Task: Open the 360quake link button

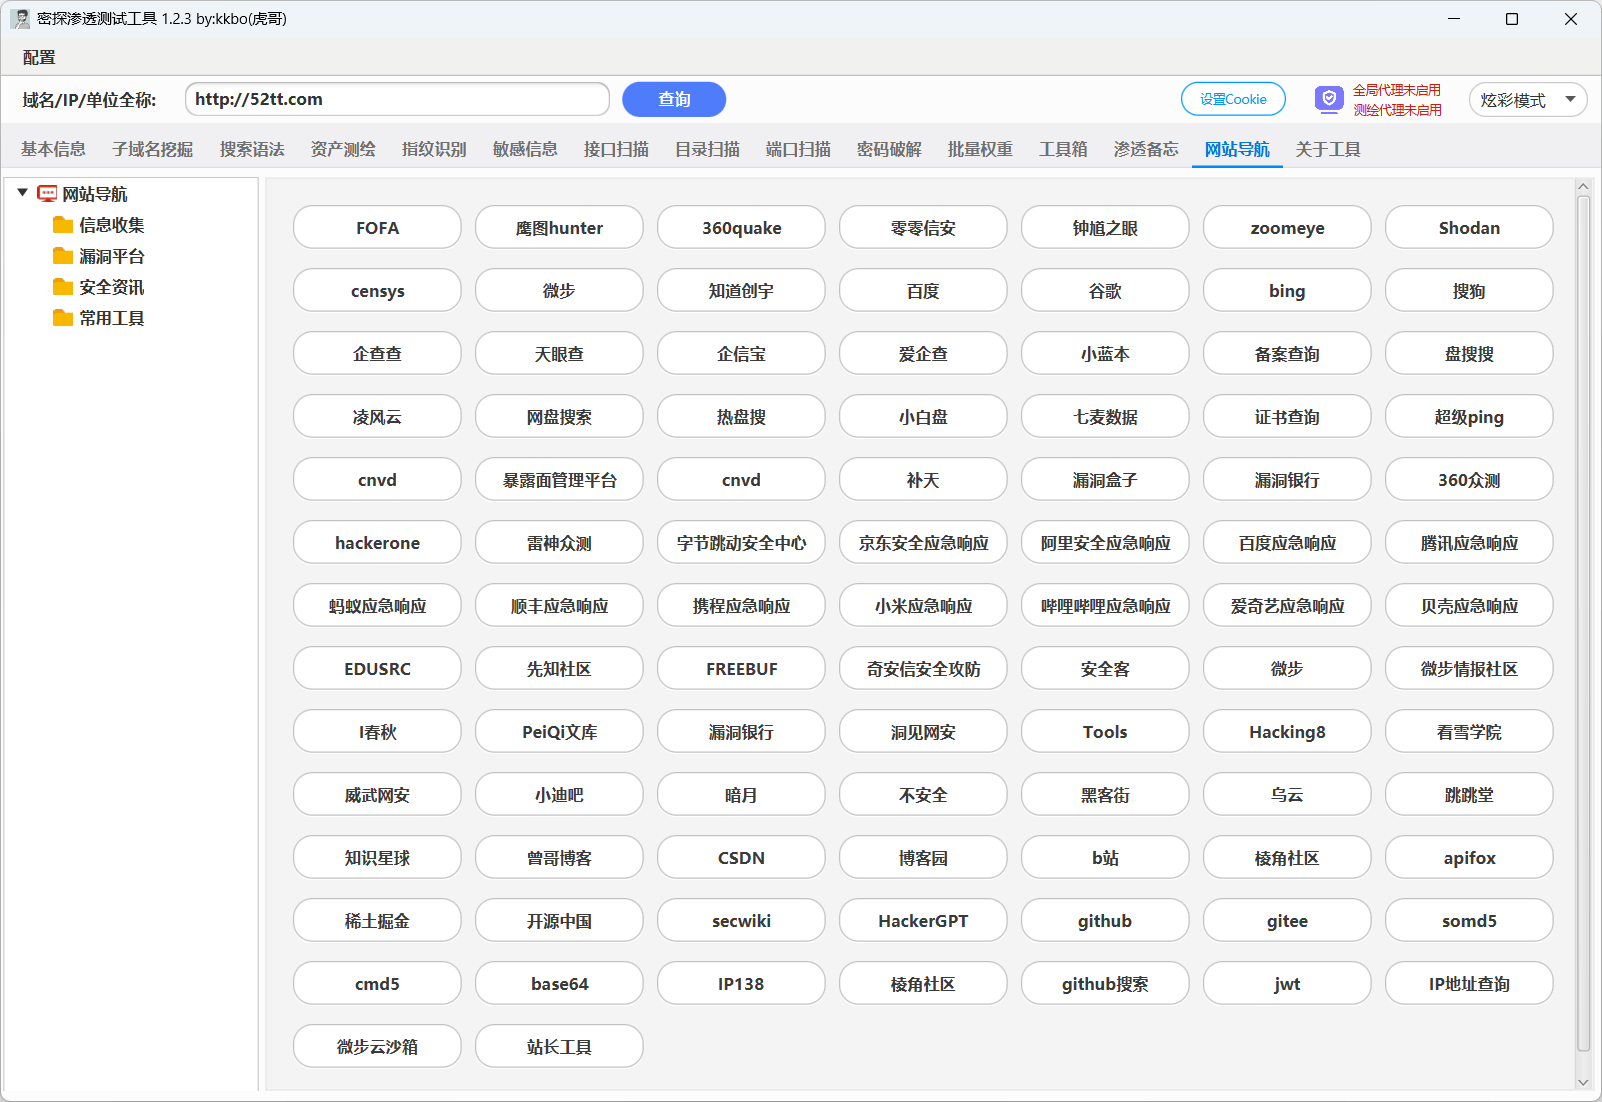Action: tap(741, 227)
